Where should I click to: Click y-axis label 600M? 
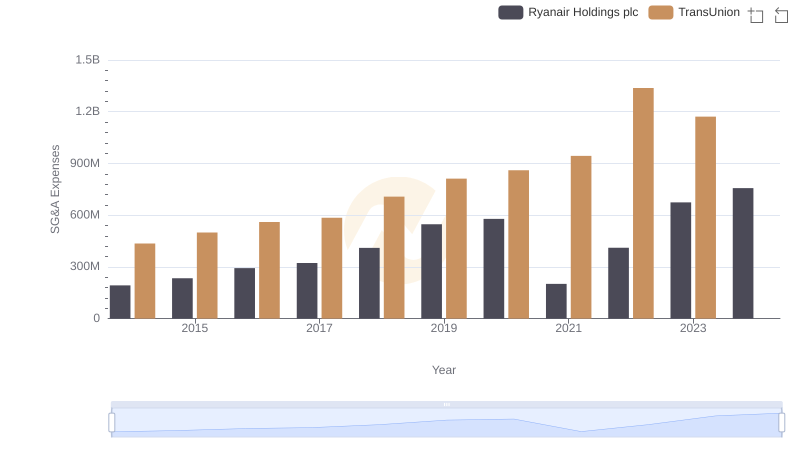[85, 215]
